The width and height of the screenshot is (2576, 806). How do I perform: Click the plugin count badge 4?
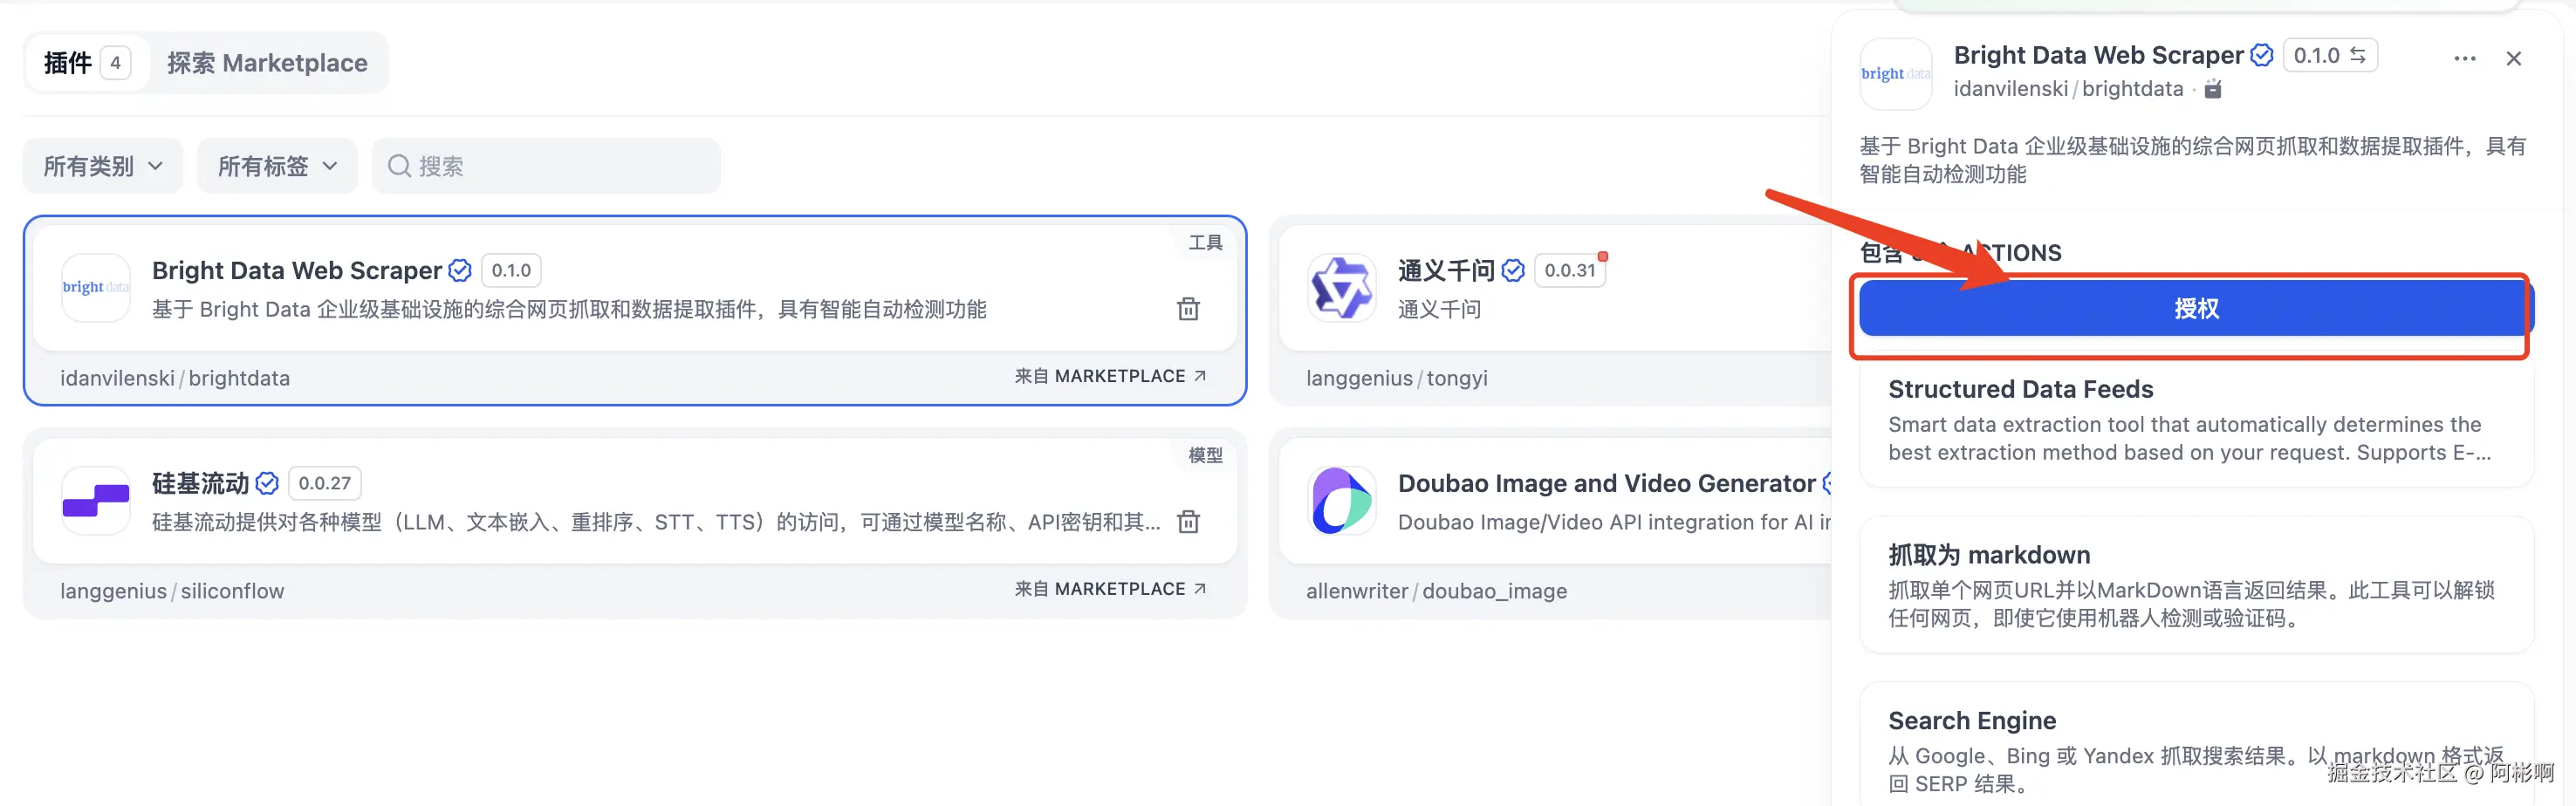[x=116, y=63]
